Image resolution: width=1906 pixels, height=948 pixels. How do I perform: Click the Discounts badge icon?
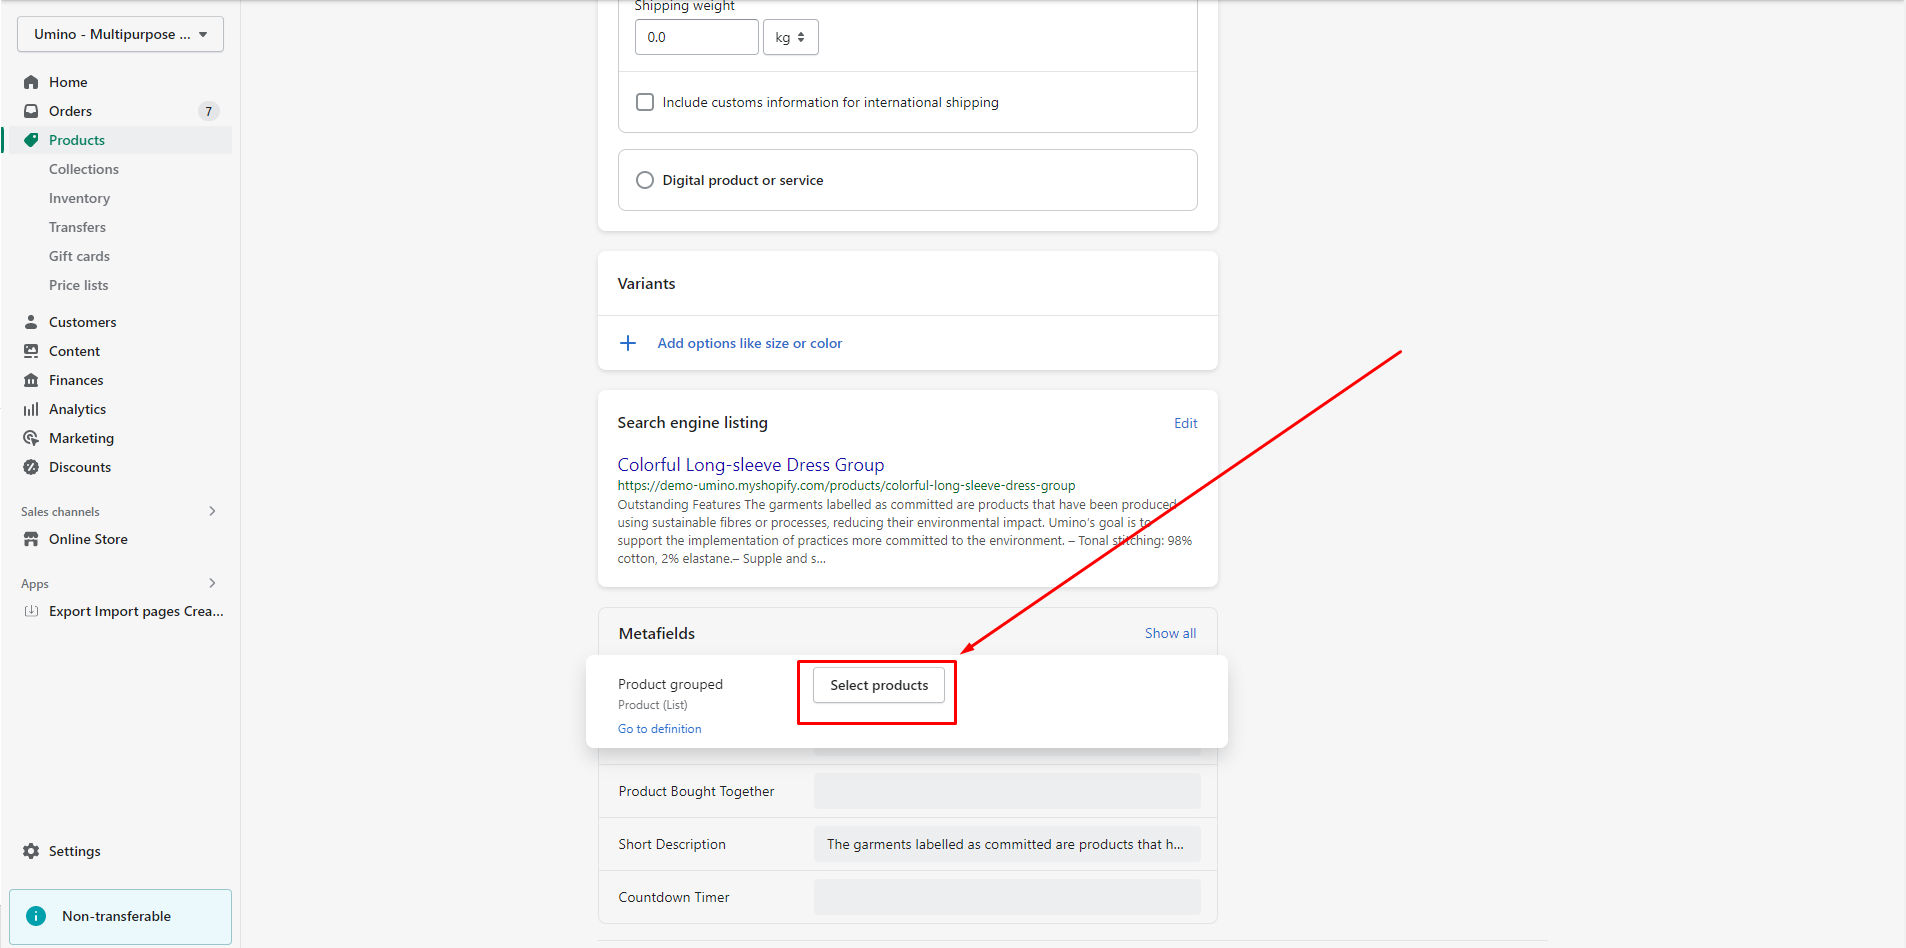(31, 467)
